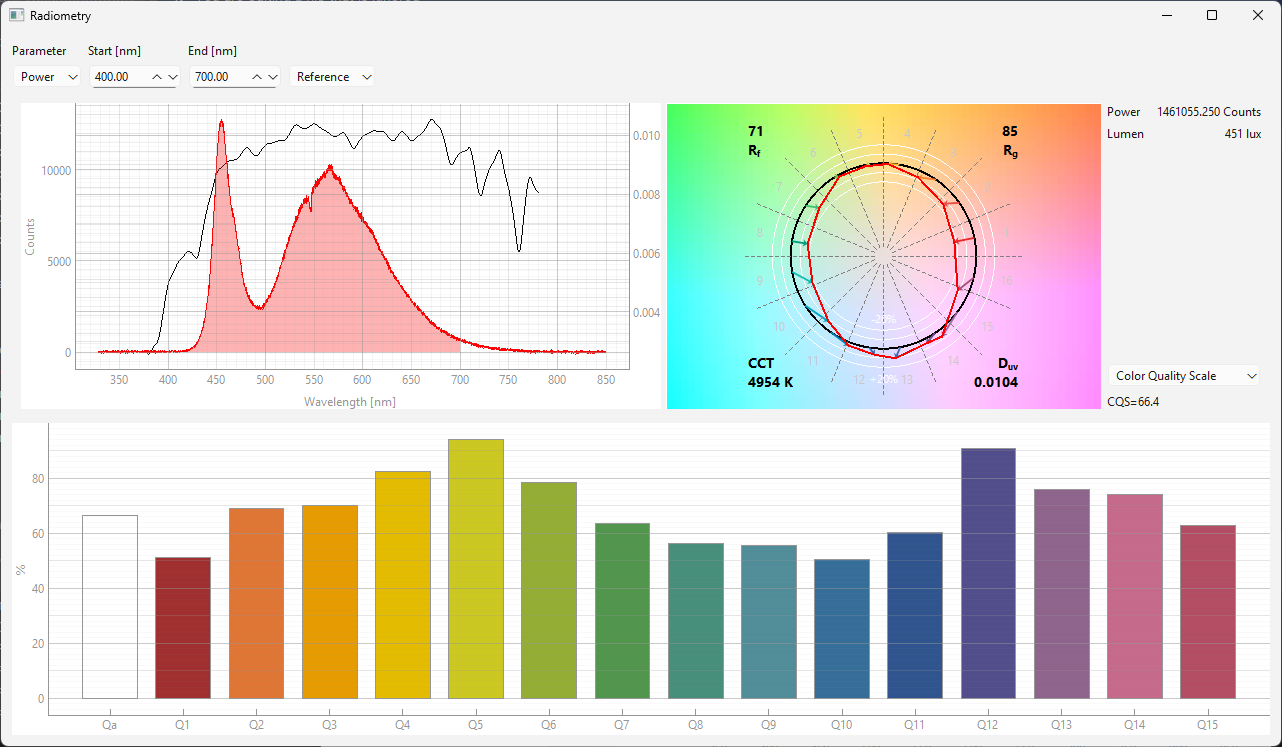This screenshot has height=747, width=1282.
Task: Select the dark red Q1 bar
Action: pos(183,628)
